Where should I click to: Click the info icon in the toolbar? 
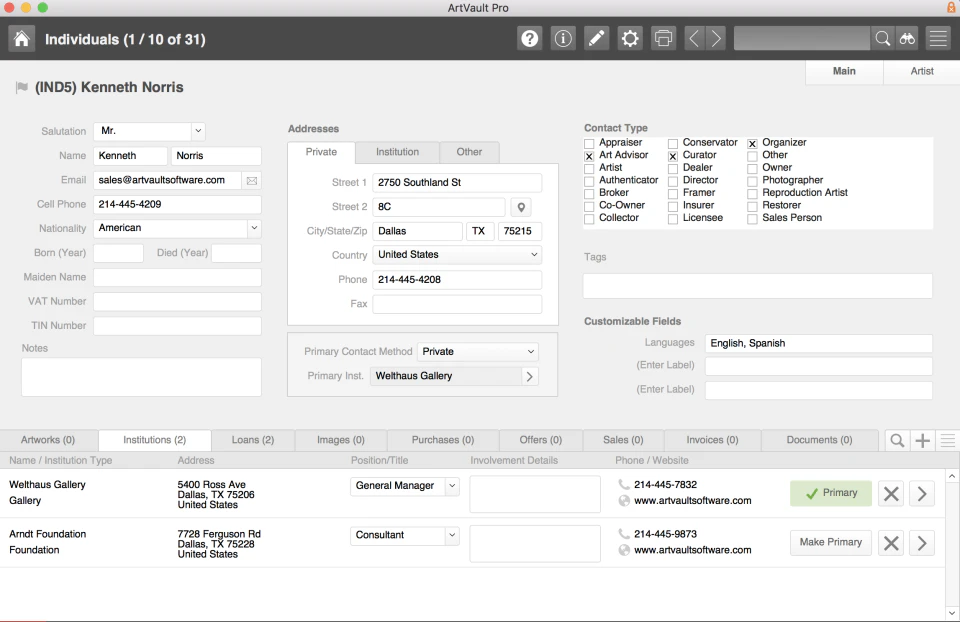pyautogui.click(x=562, y=37)
